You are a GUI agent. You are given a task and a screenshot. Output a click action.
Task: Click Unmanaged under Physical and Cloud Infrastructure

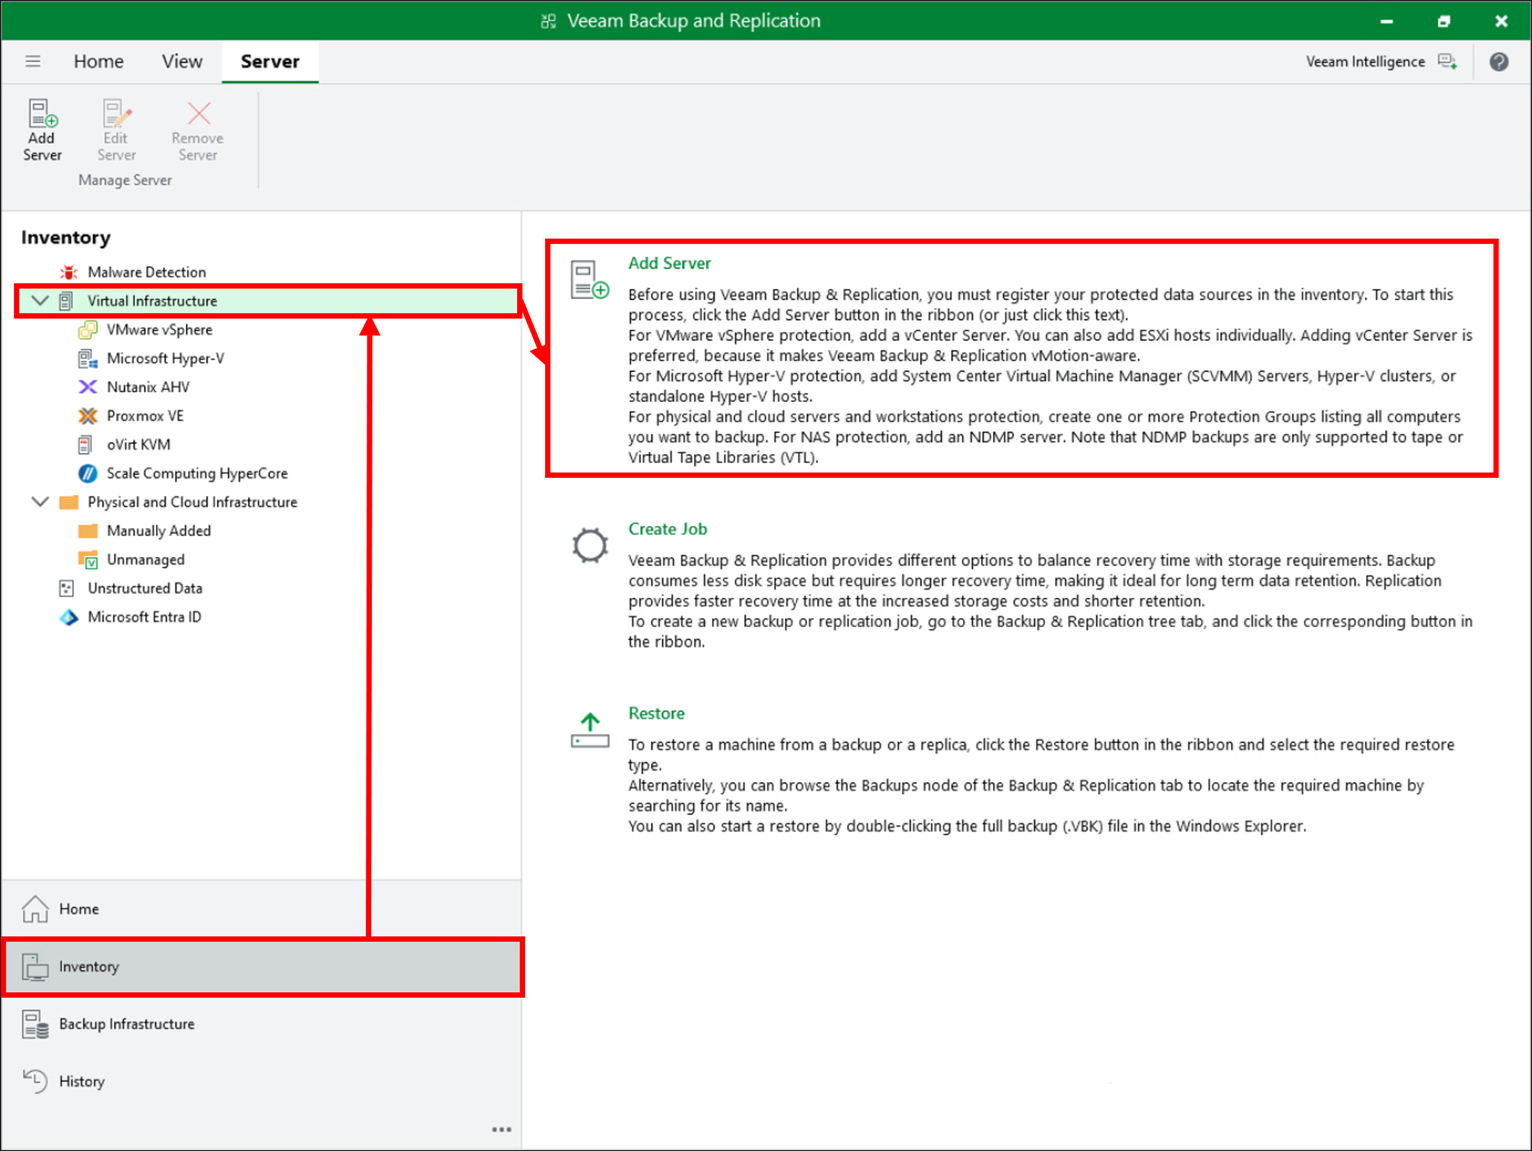145,559
